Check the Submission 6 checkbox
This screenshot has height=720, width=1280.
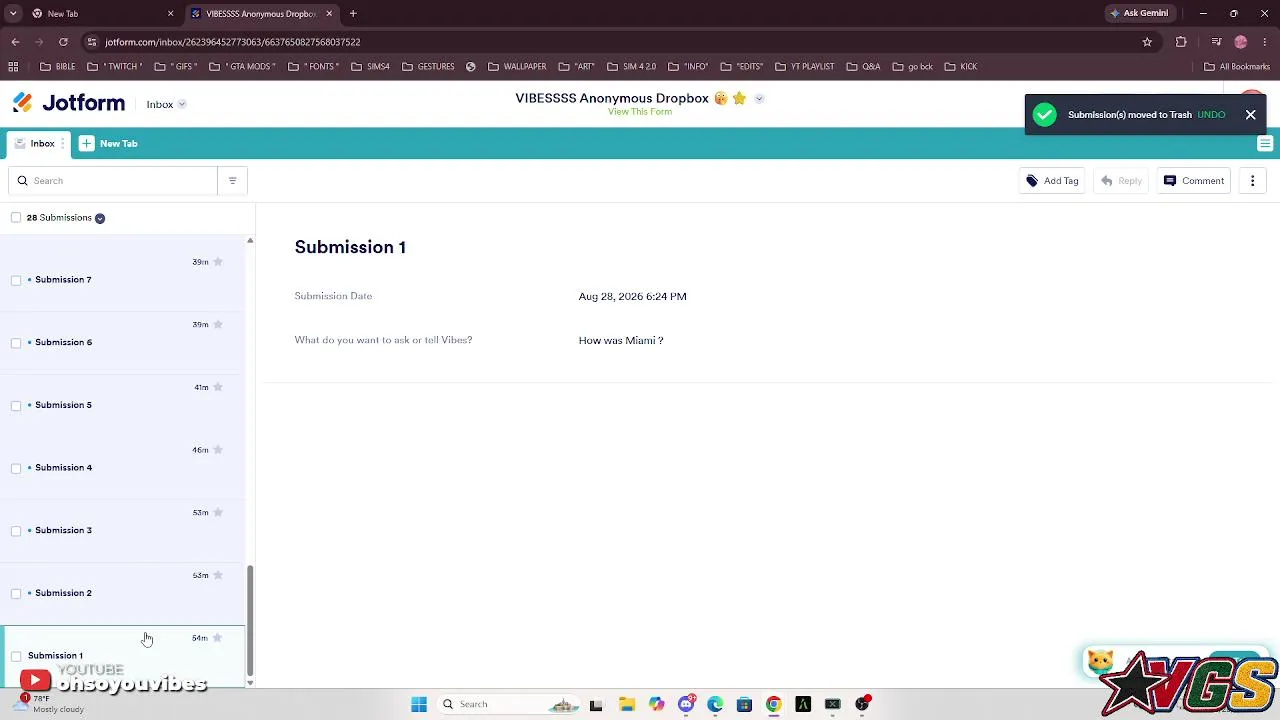click(x=16, y=343)
